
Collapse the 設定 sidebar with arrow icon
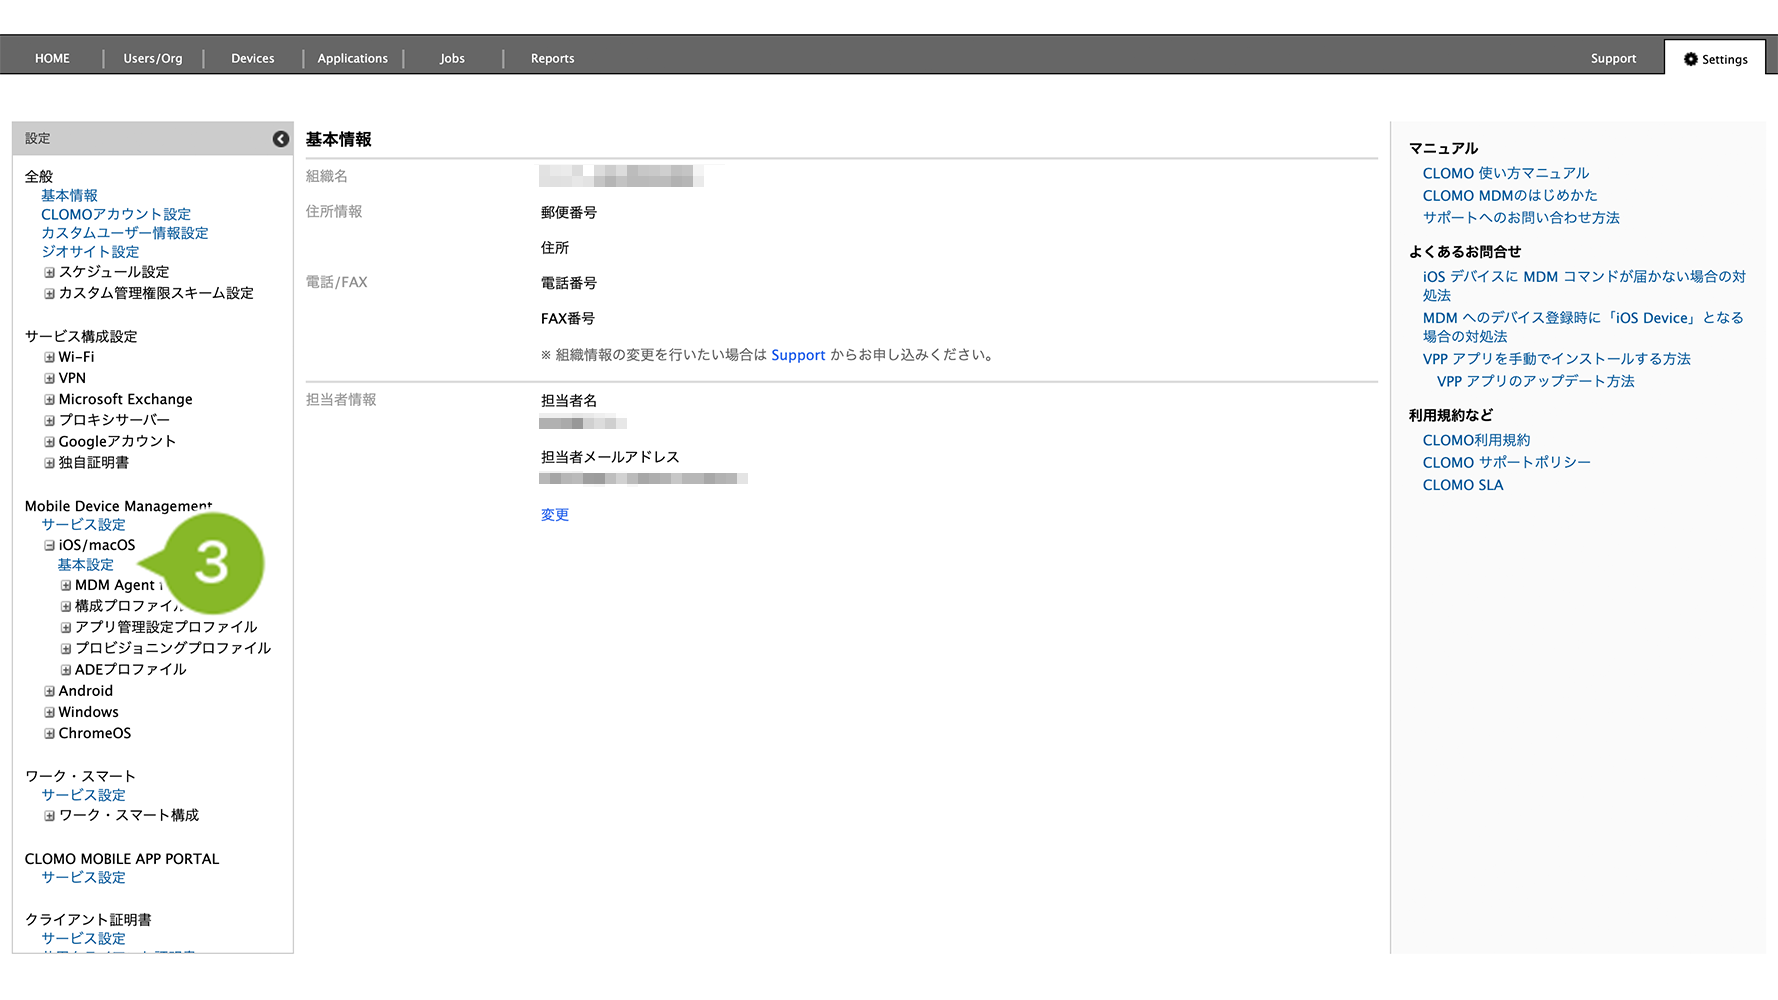281,139
